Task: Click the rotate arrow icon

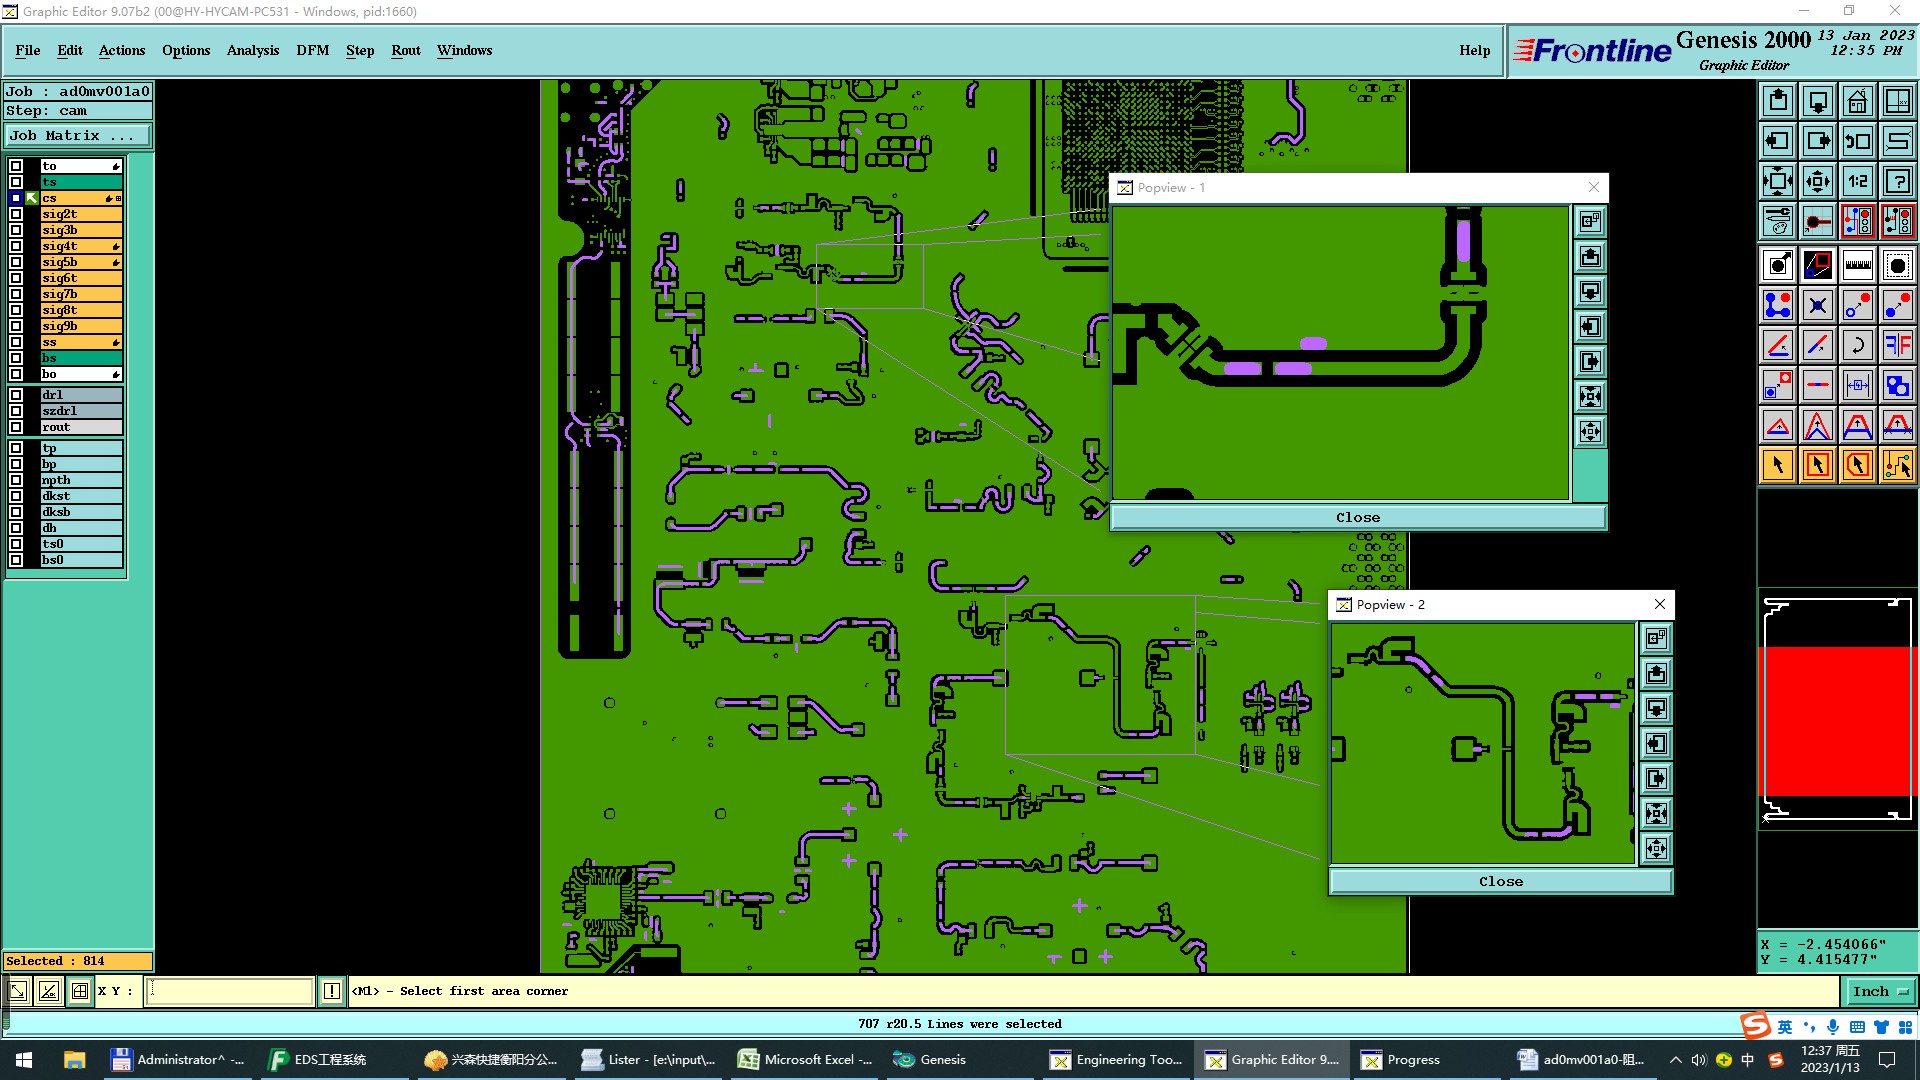Action: pyautogui.click(x=1857, y=345)
